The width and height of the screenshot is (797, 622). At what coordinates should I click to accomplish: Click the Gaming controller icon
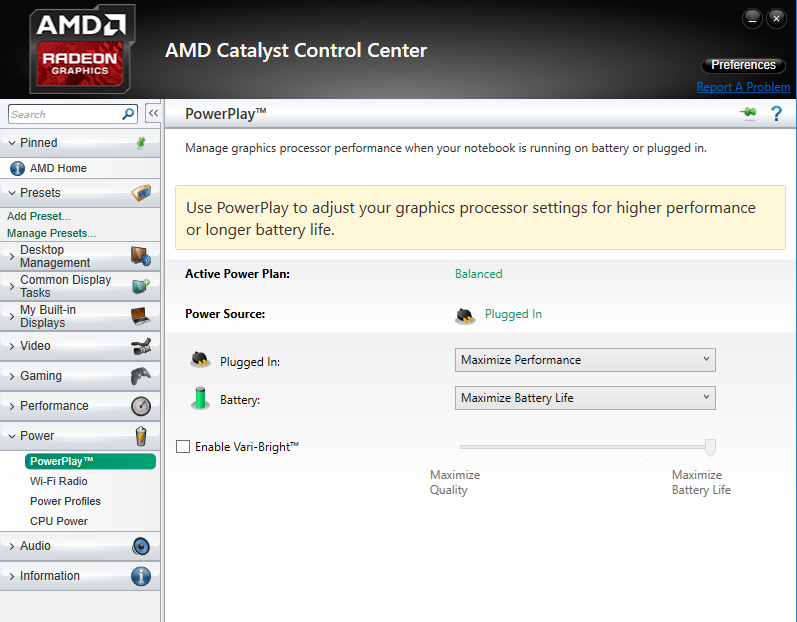click(x=141, y=376)
